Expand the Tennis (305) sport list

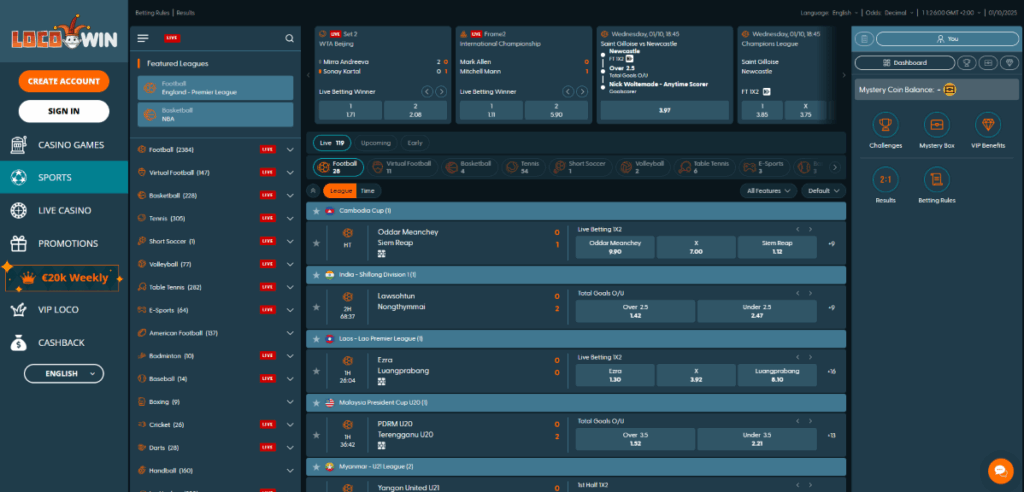coord(289,218)
